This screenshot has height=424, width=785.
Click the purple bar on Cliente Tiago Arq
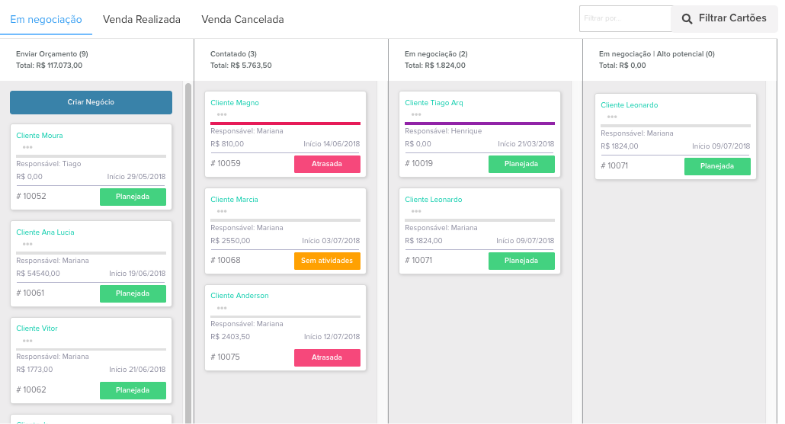tap(479, 123)
